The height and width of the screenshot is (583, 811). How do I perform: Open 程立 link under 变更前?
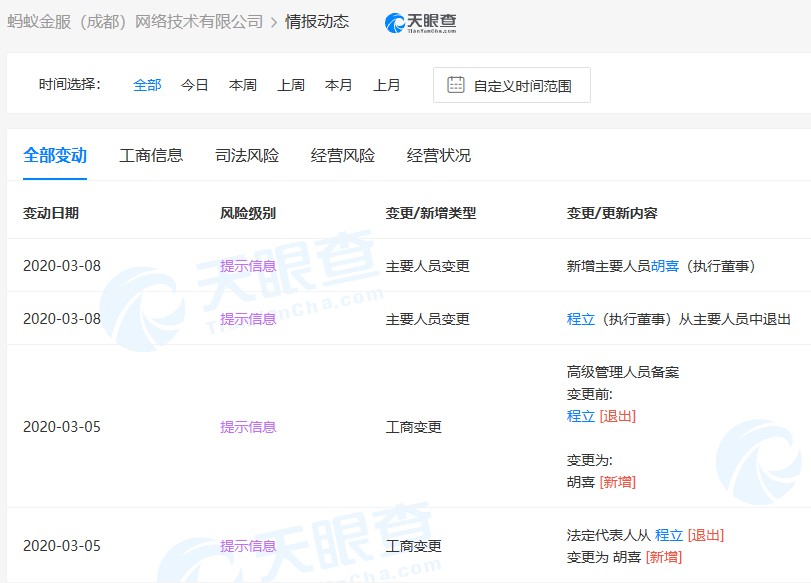click(x=581, y=416)
